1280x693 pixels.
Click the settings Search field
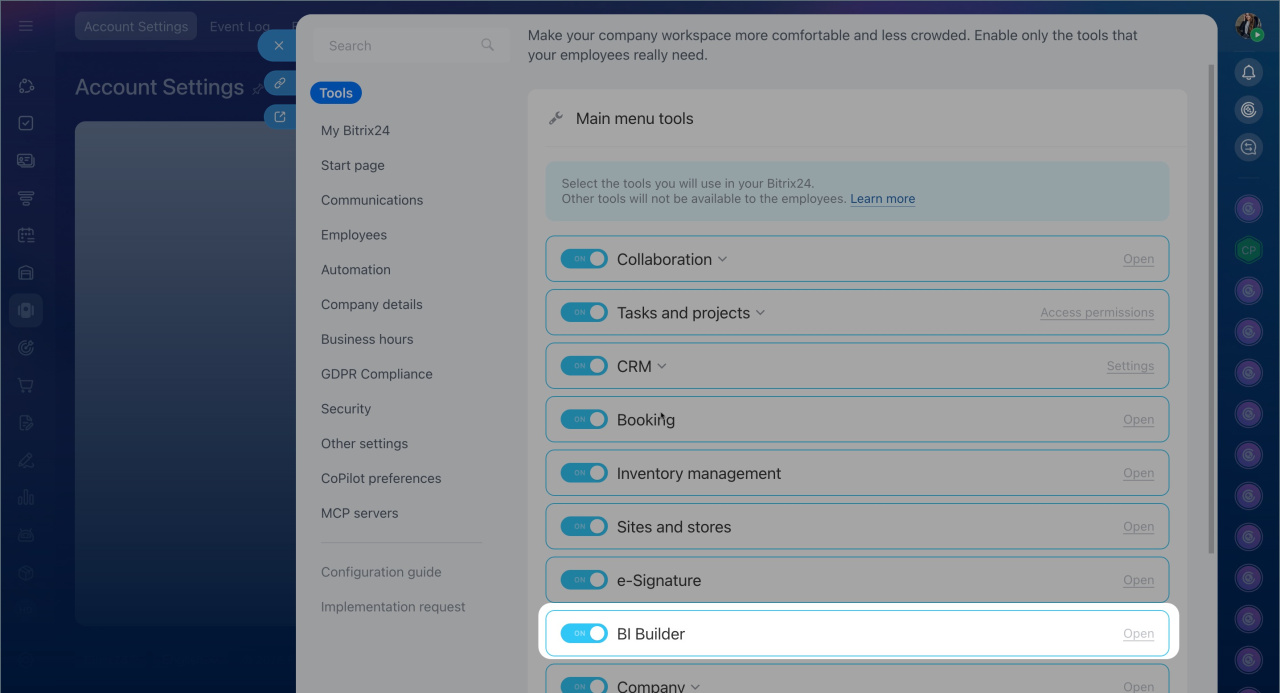tap(400, 46)
